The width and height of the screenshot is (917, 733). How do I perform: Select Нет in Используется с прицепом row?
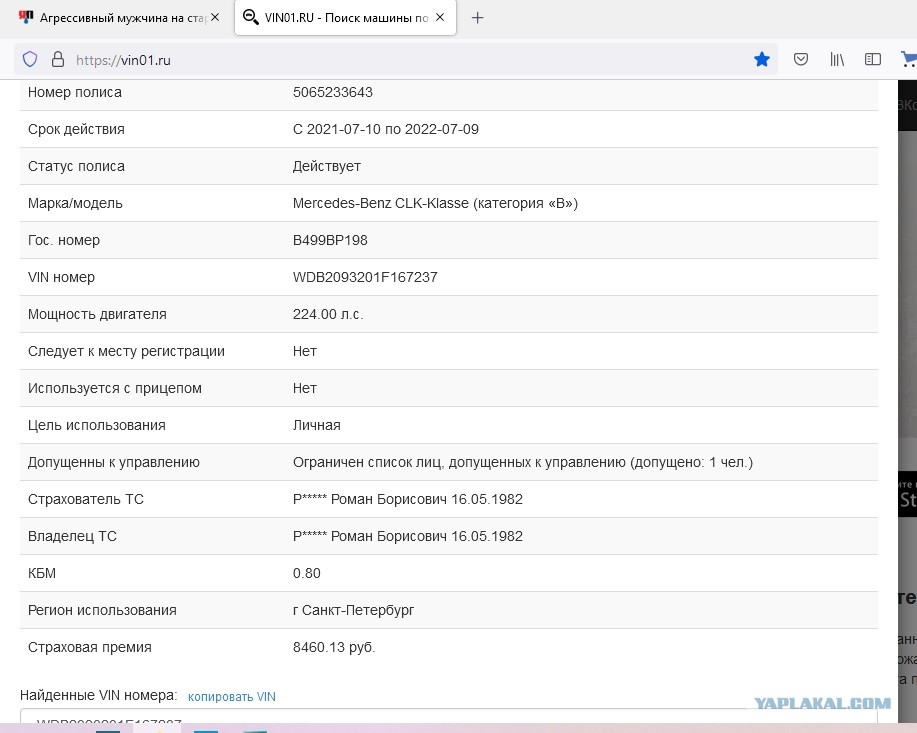point(305,388)
